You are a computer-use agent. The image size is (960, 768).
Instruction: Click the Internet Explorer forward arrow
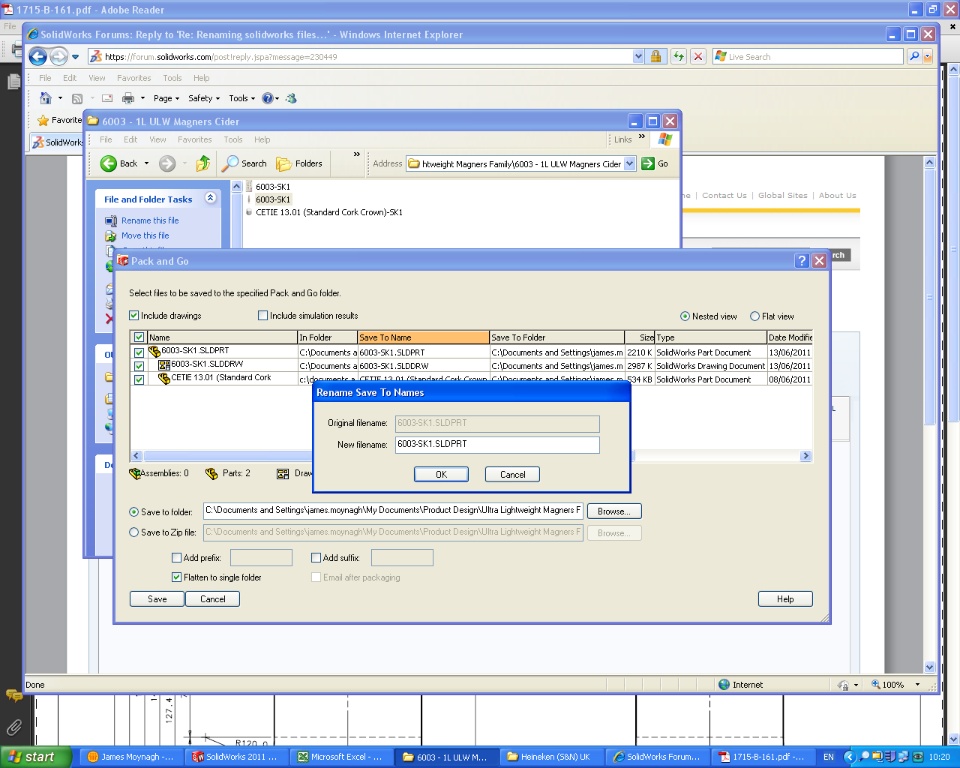[59, 57]
